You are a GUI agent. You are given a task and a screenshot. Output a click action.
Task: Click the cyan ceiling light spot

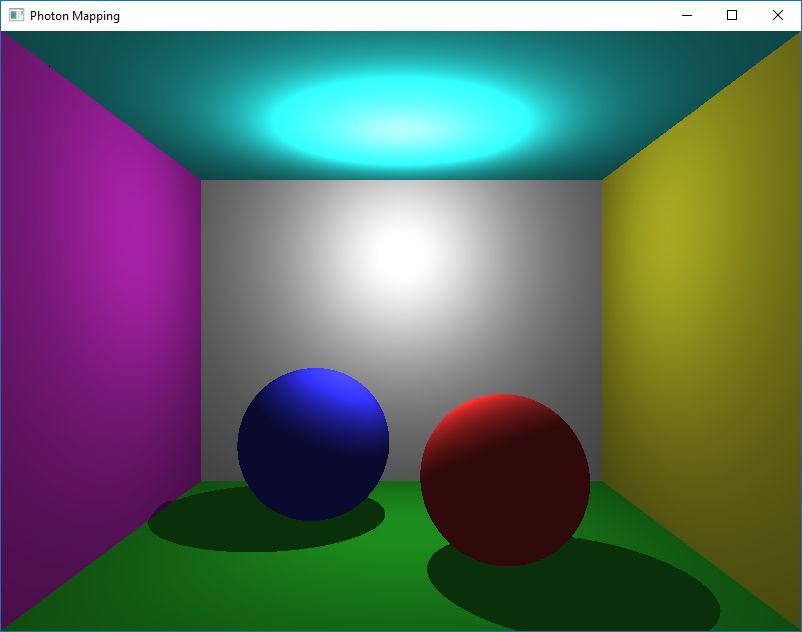400,121
